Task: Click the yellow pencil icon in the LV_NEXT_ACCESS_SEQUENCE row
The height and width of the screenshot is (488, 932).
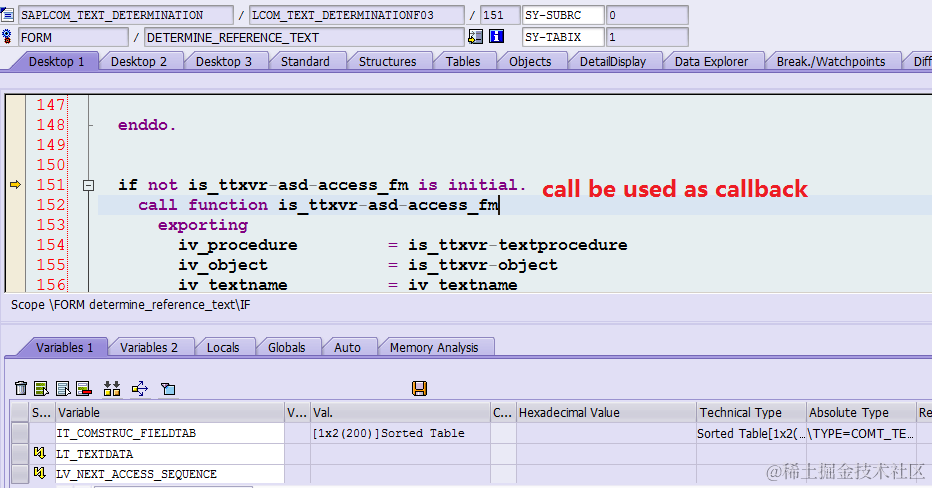Action: tap(40, 473)
